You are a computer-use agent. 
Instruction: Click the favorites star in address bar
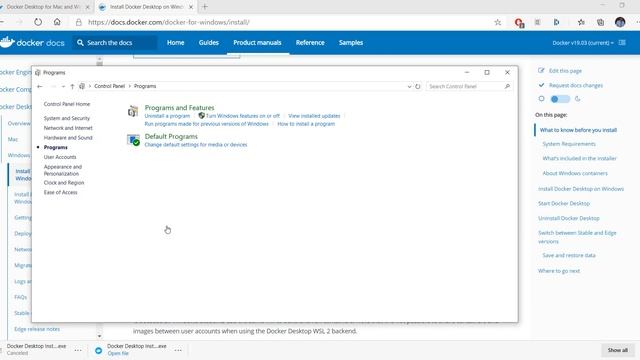(498, 22)
